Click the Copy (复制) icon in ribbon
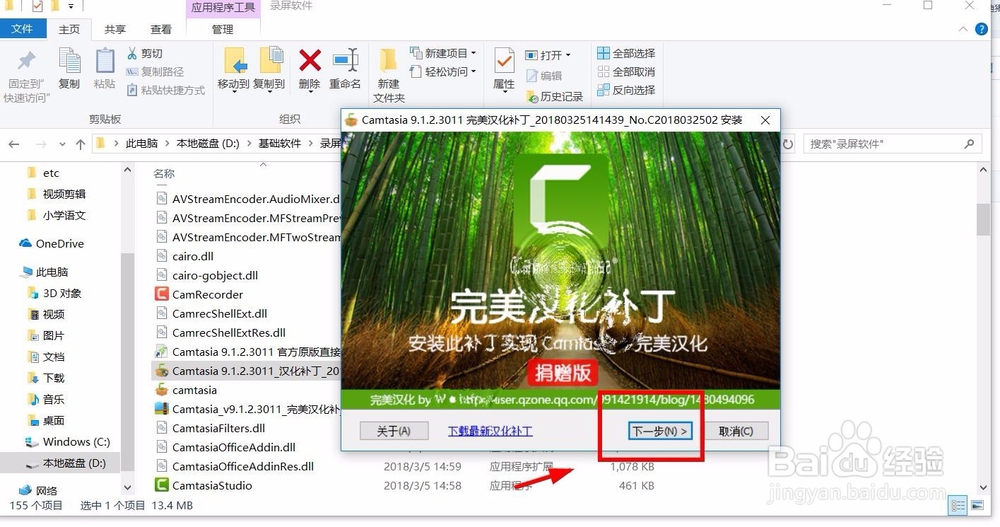Viewport: 1000px width, 527px height. coord(69,63)
